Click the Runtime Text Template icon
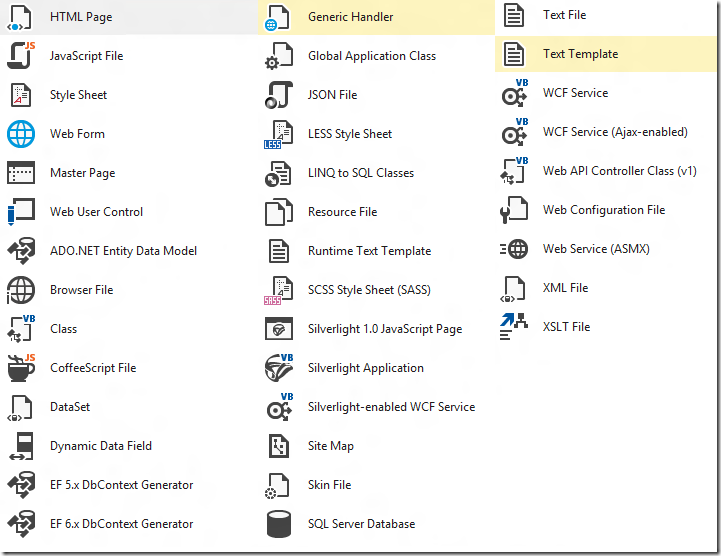This screenshot has height=556, width=721. (279, 251)
